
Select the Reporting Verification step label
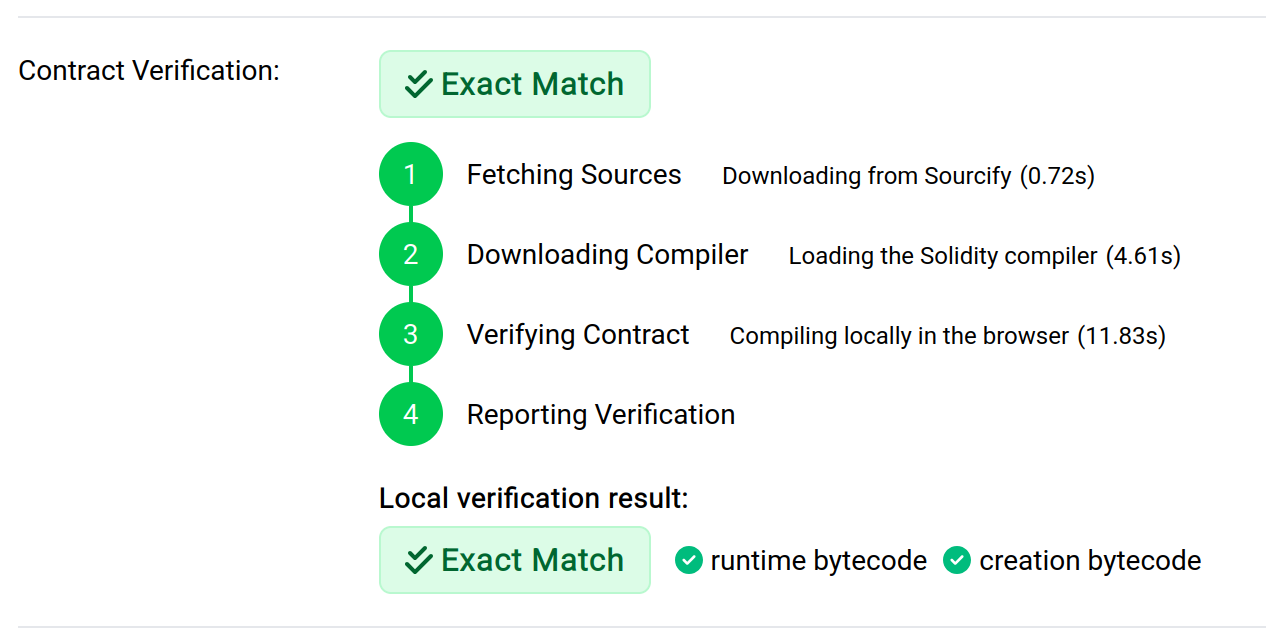[600, 415]
